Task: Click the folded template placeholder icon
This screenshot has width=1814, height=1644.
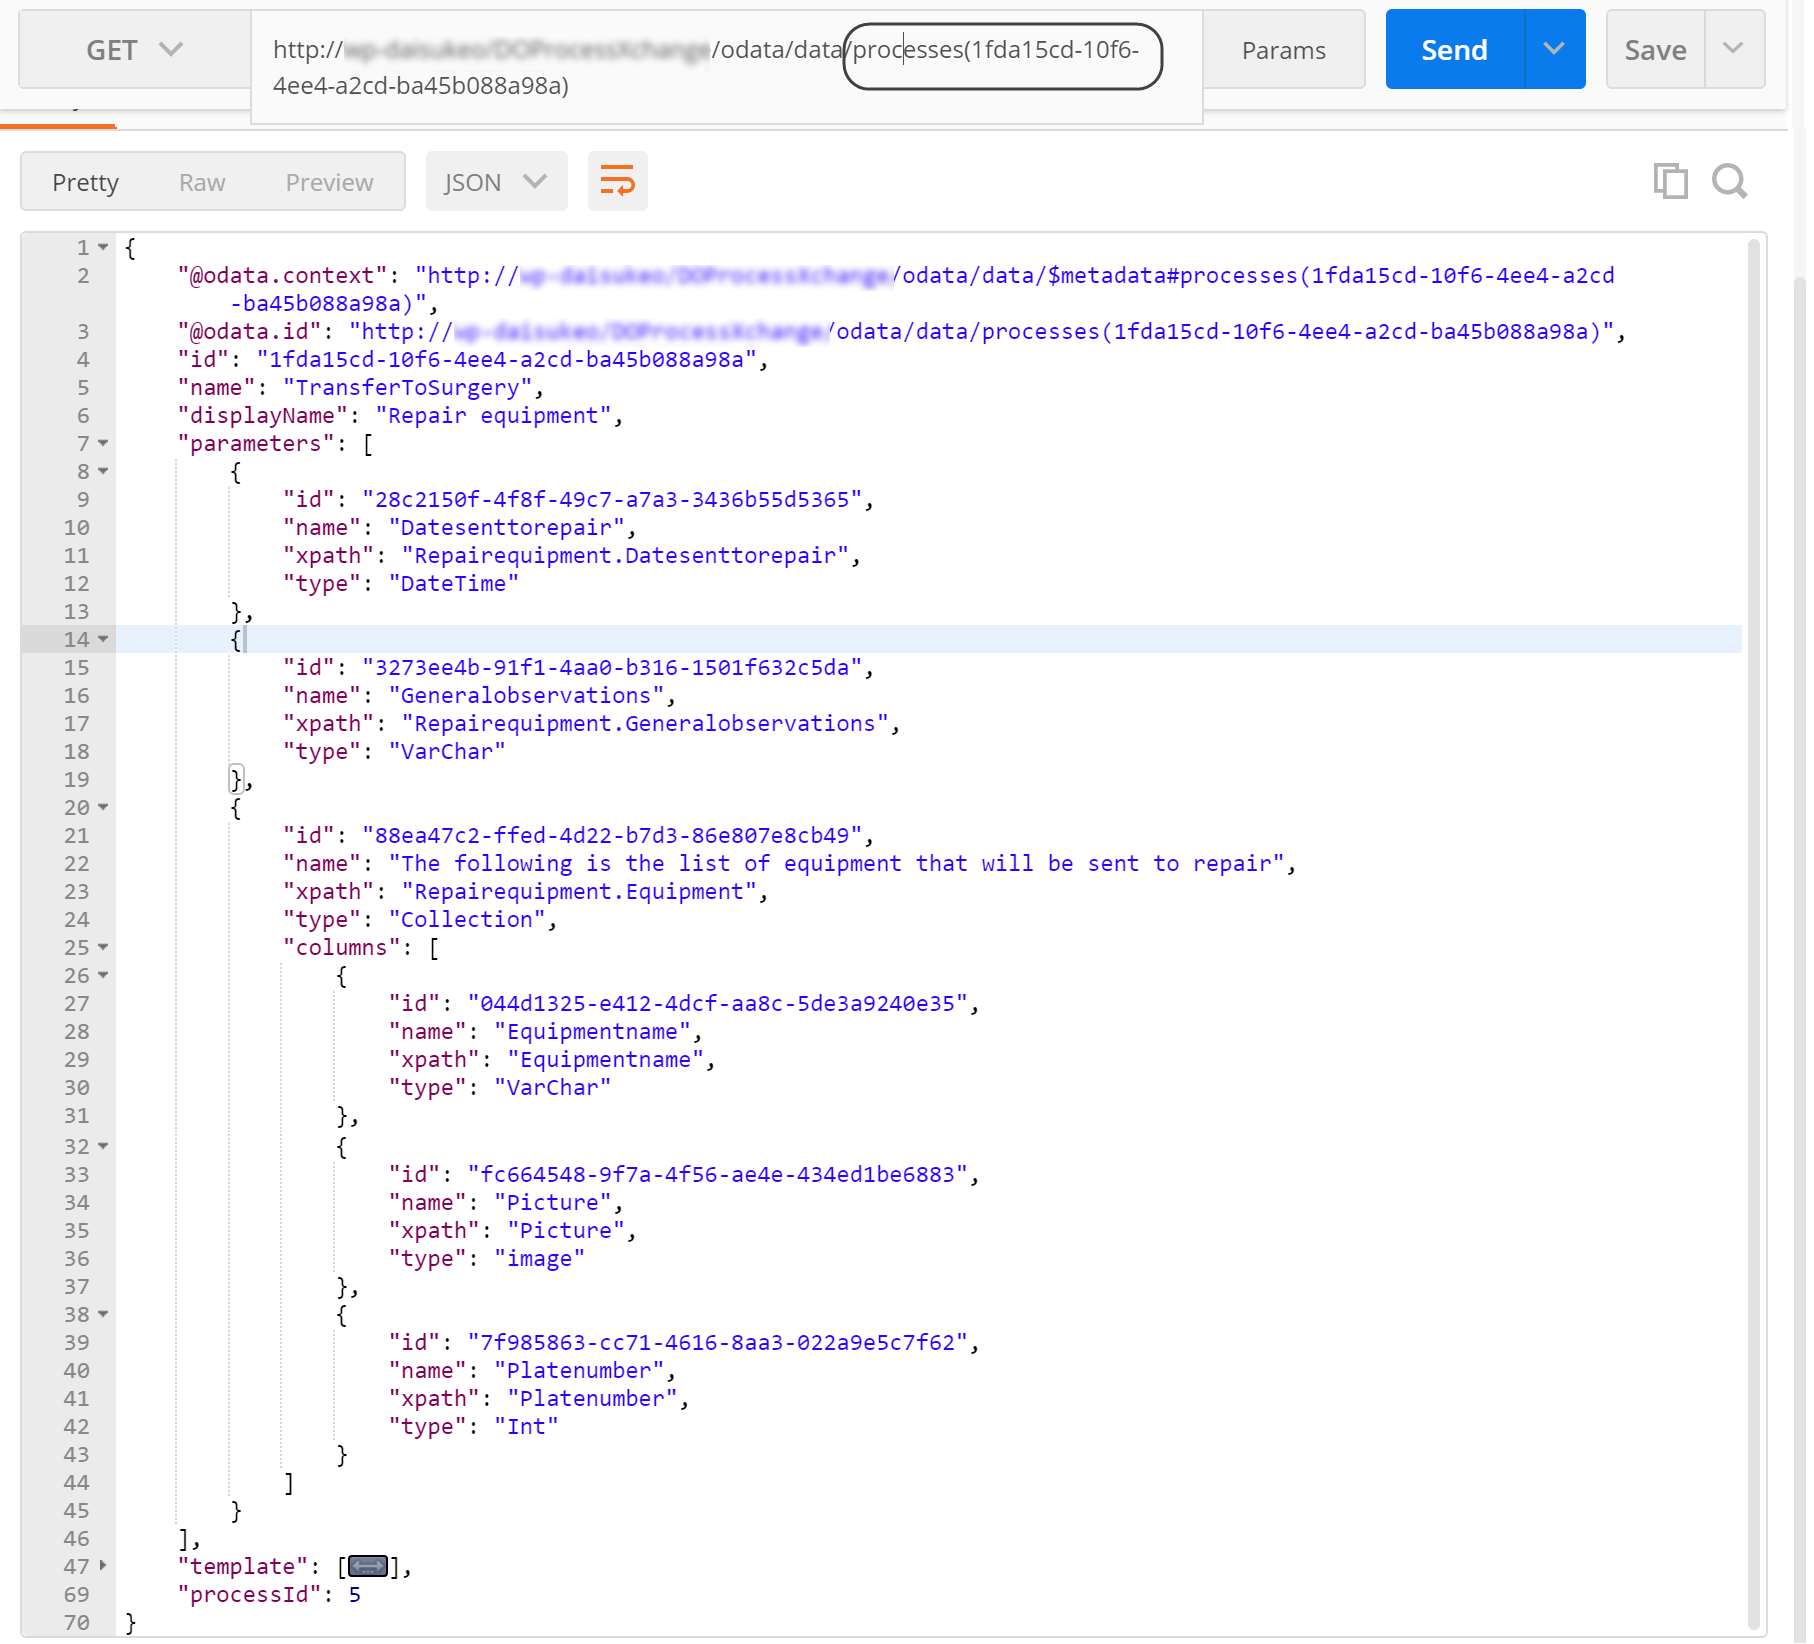Action: click(368, 1566)
